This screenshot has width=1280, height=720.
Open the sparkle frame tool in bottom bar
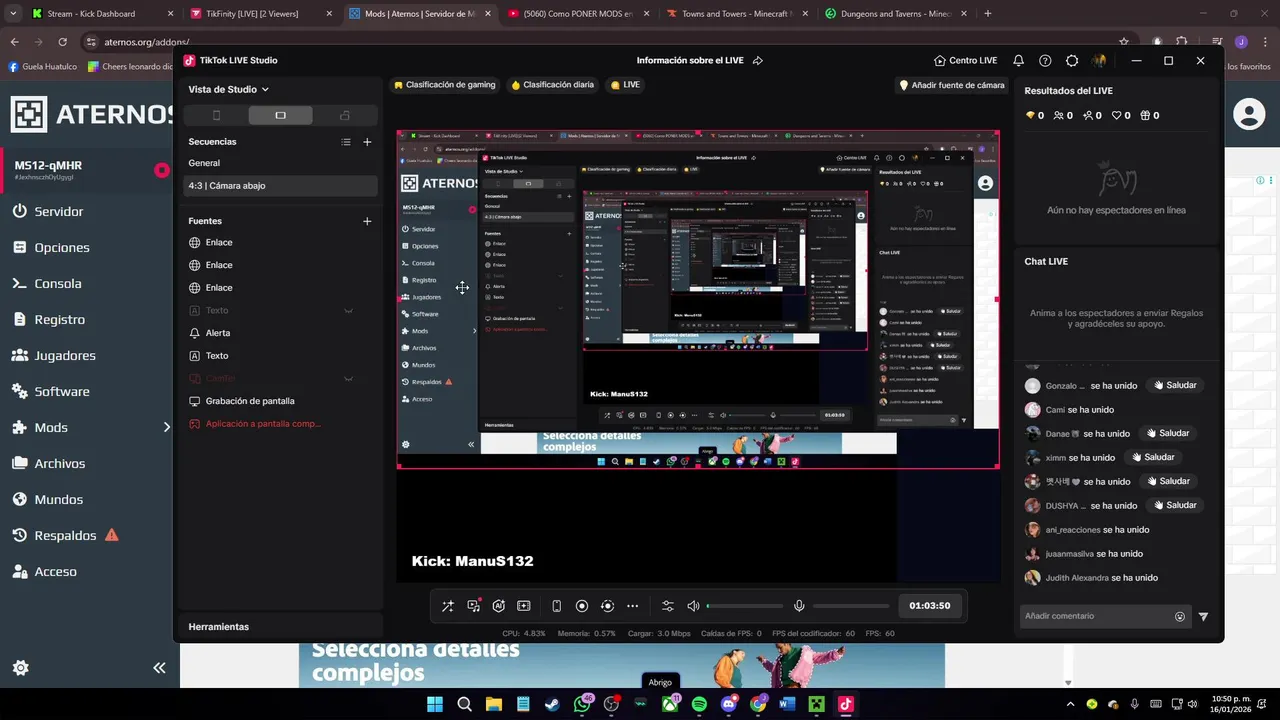click(x=523, y=606)
